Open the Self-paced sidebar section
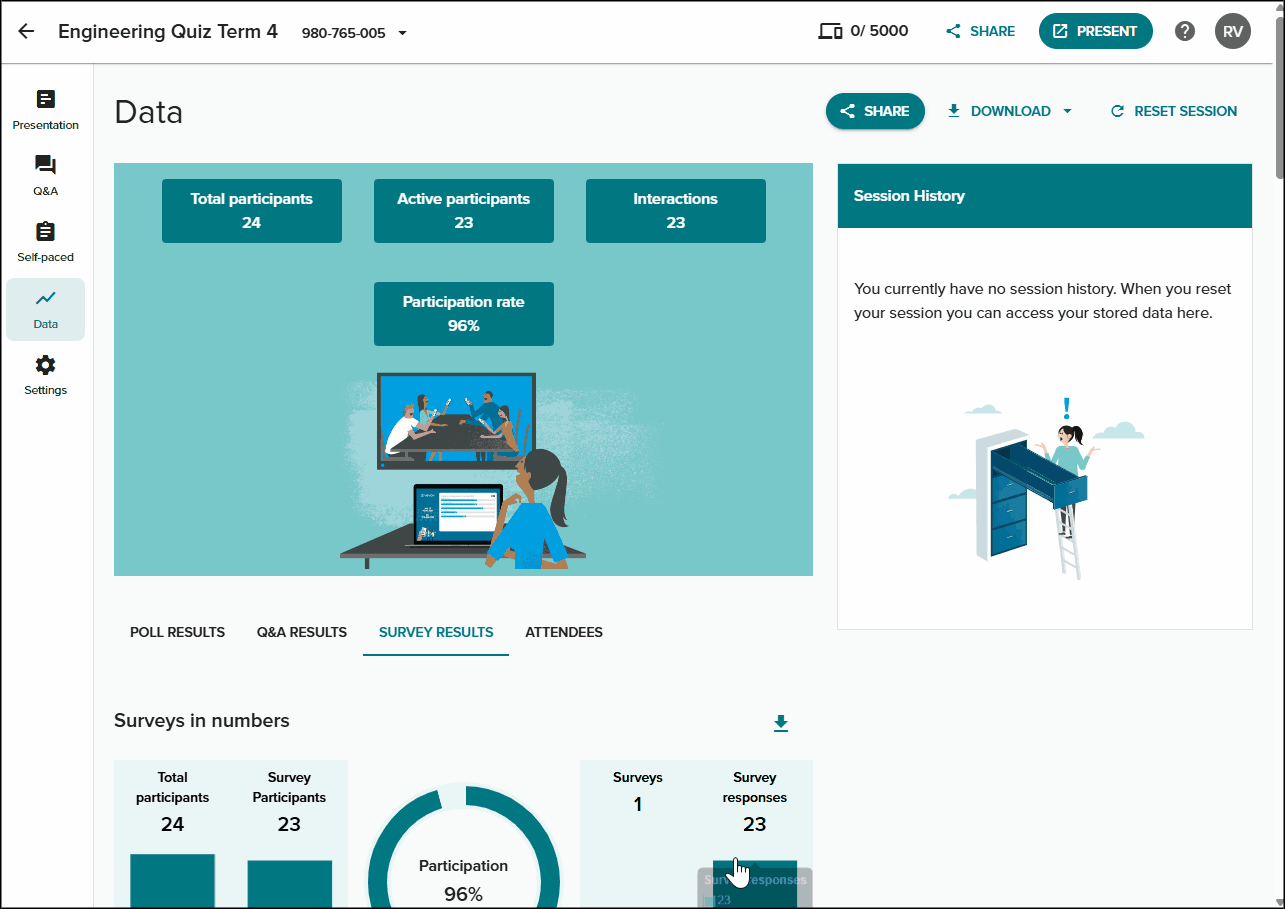Screen dimensions: 1285x909 click(x=45, y=243)
